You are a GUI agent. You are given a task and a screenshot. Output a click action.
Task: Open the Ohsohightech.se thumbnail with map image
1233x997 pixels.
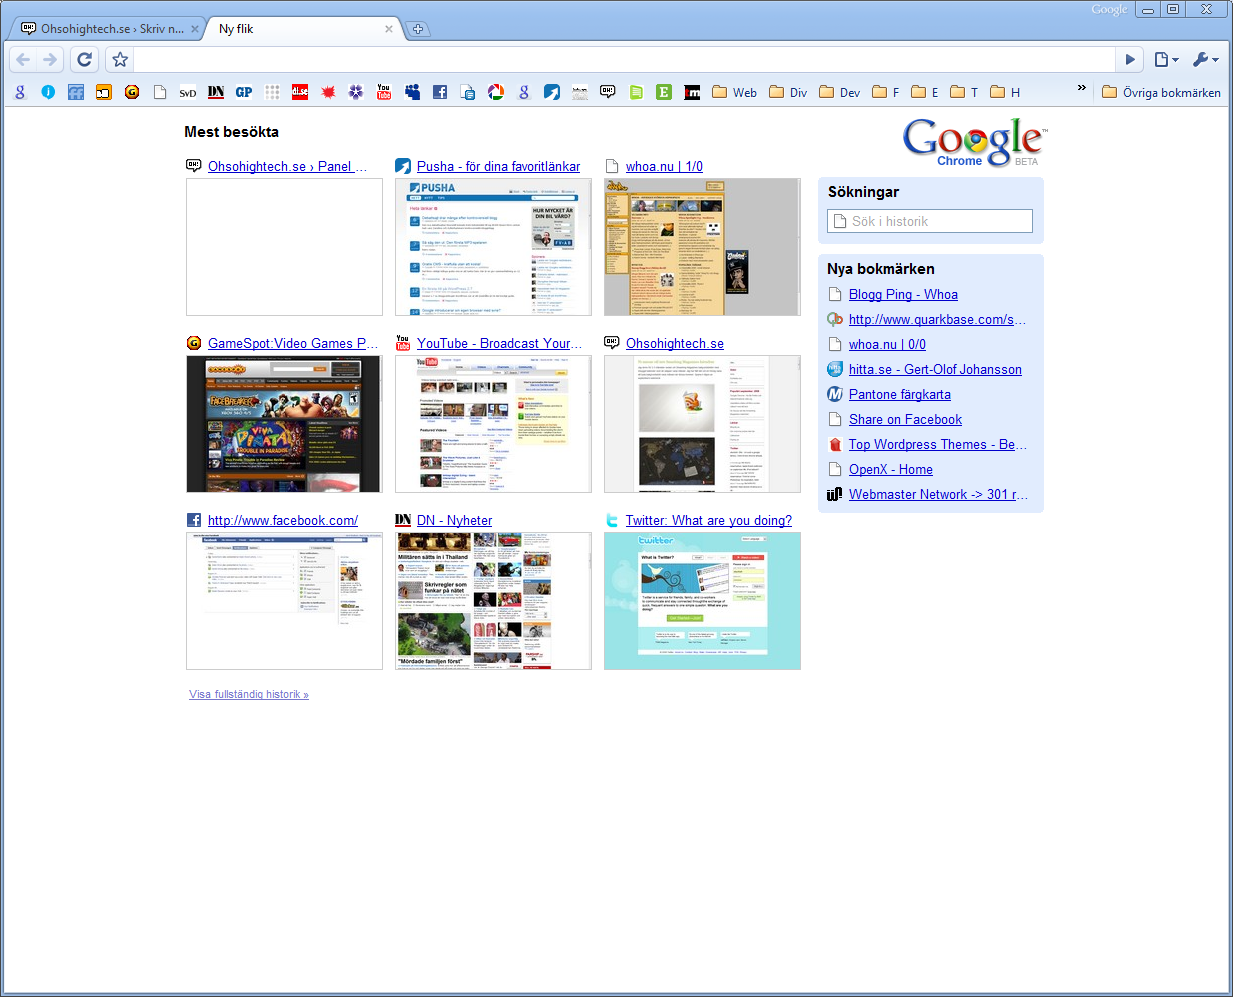(702, 424)
